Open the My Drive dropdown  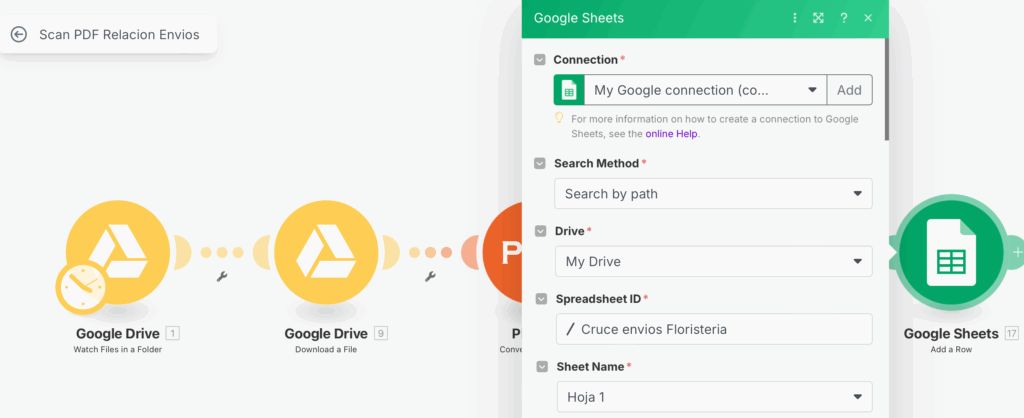tap(714, 261)
